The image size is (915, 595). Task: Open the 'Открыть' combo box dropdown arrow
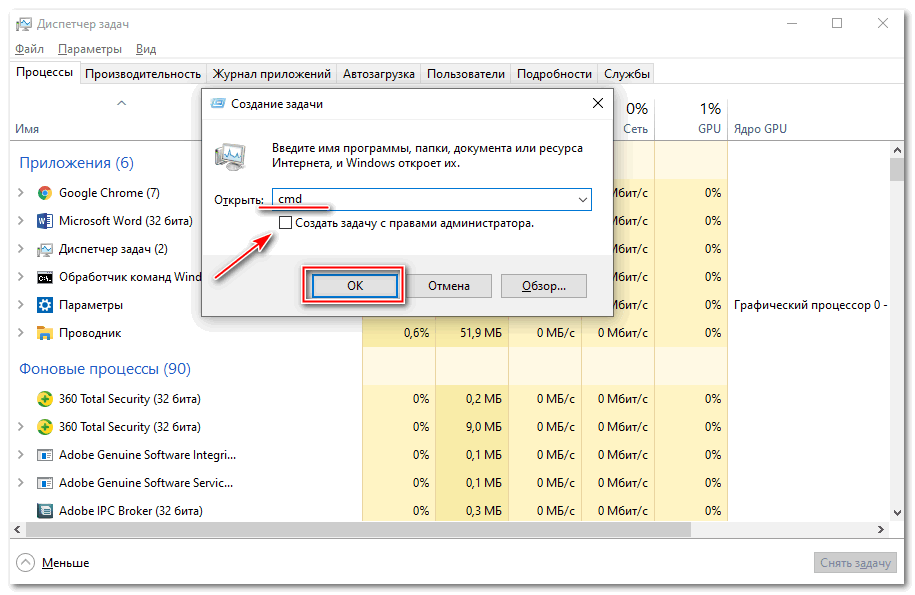582,200
